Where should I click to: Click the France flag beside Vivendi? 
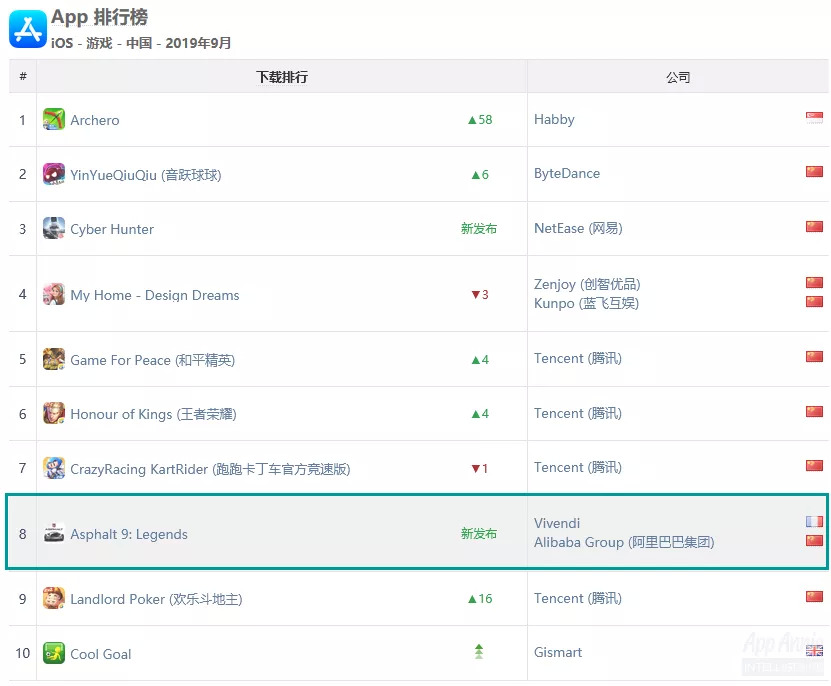814,522
